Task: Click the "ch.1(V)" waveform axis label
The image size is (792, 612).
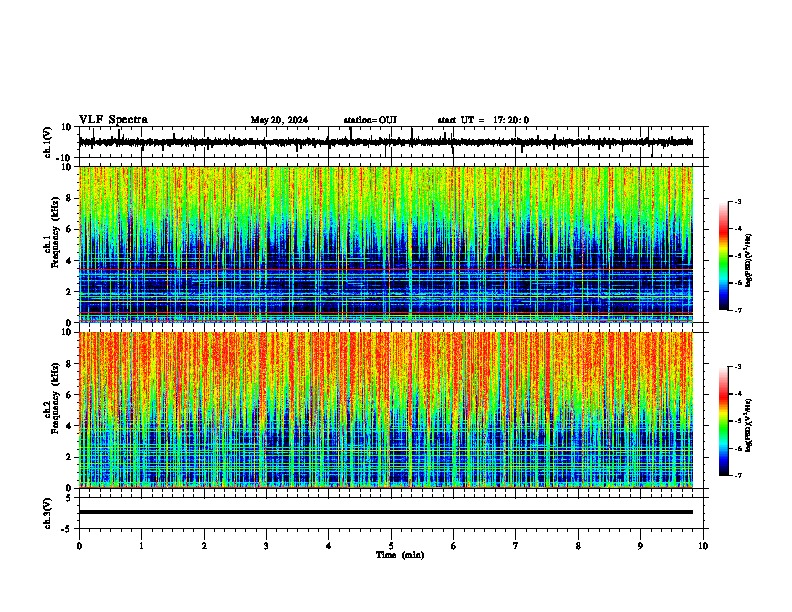Action: click(x=48, y=142)
